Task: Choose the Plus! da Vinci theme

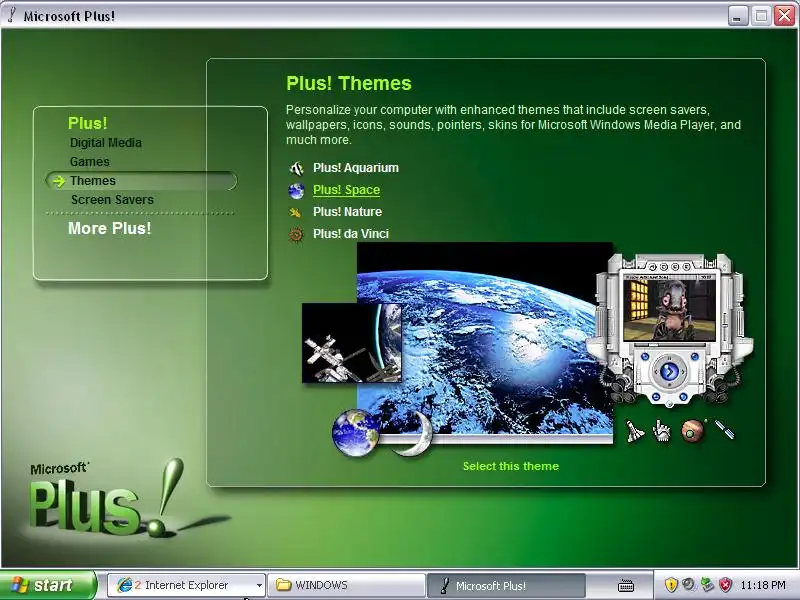Action: pyautogui.click(x=351, y=234)
